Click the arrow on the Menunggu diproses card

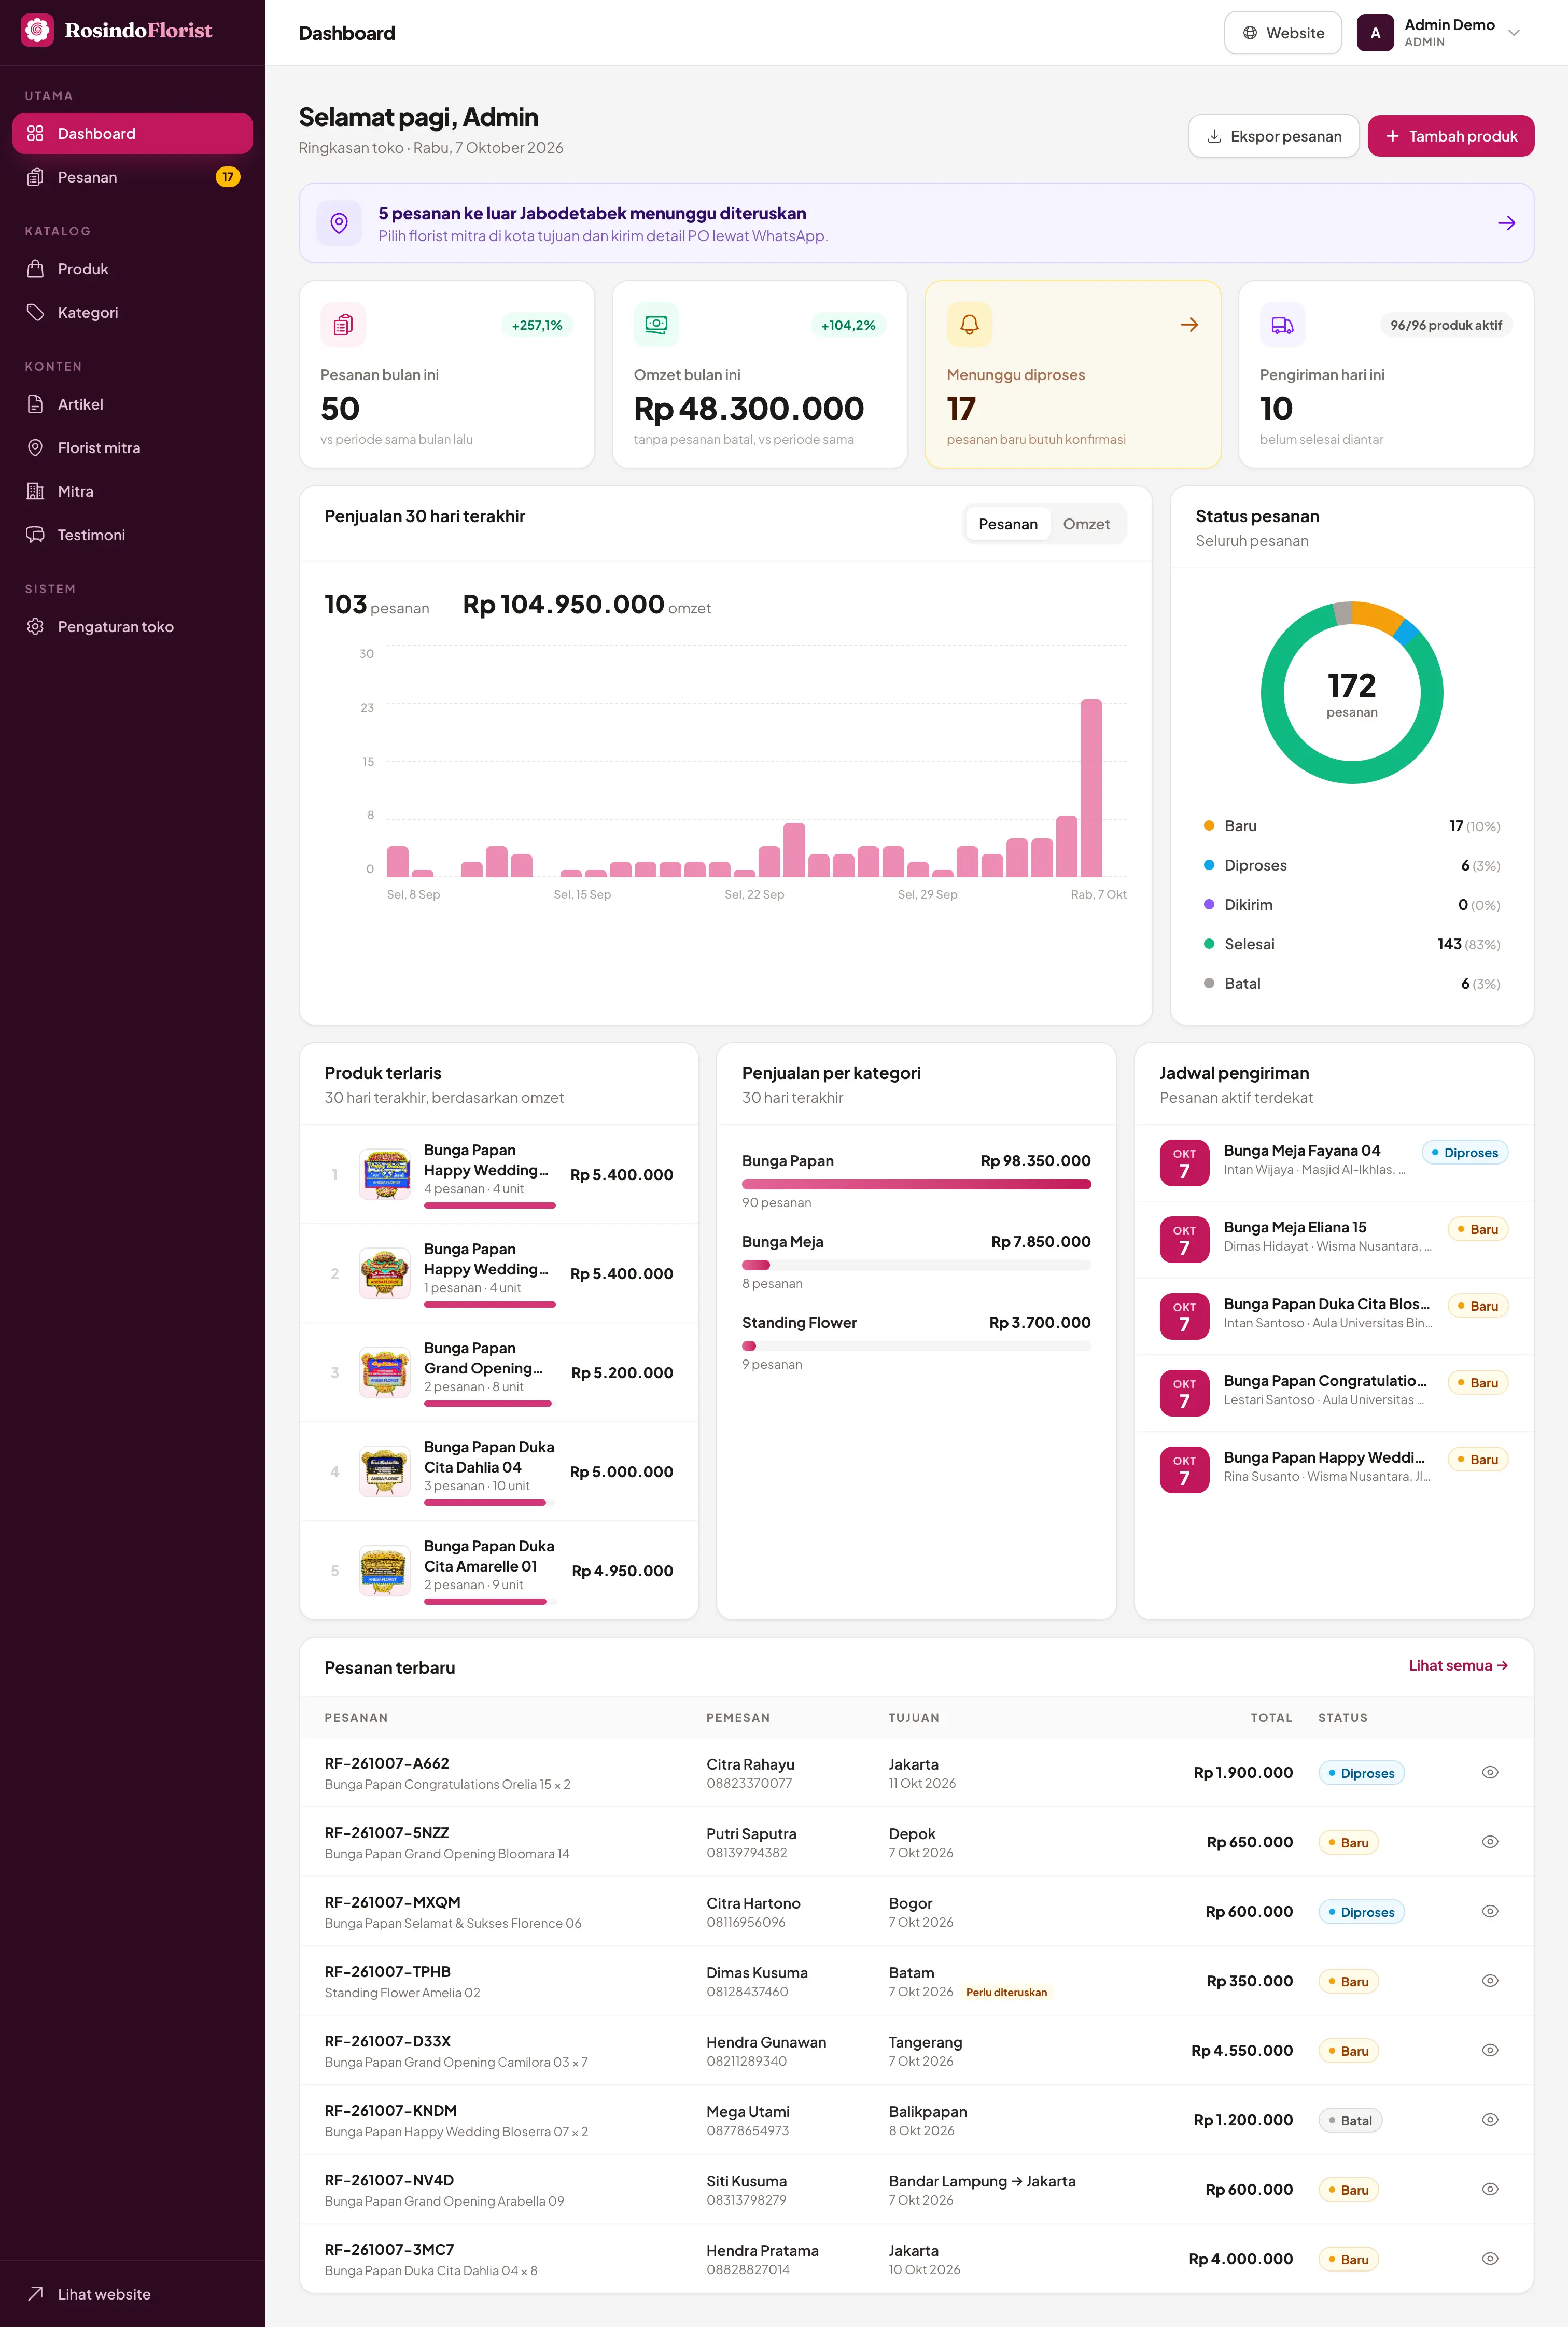1189,325
